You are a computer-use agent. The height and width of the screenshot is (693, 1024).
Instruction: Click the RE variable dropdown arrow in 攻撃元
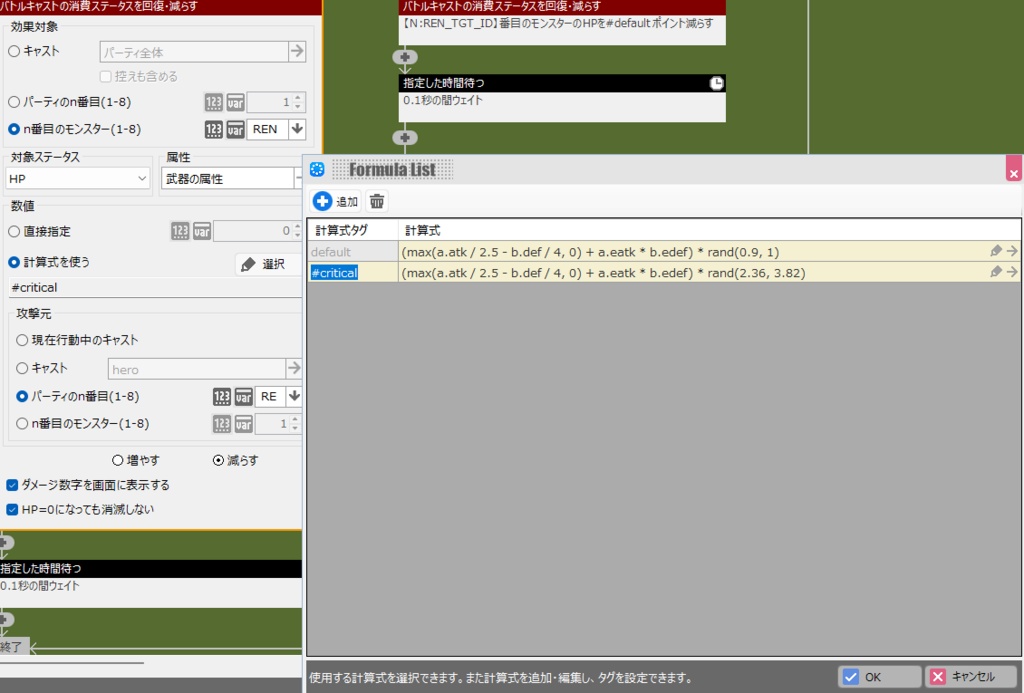(x=294, y=396)
